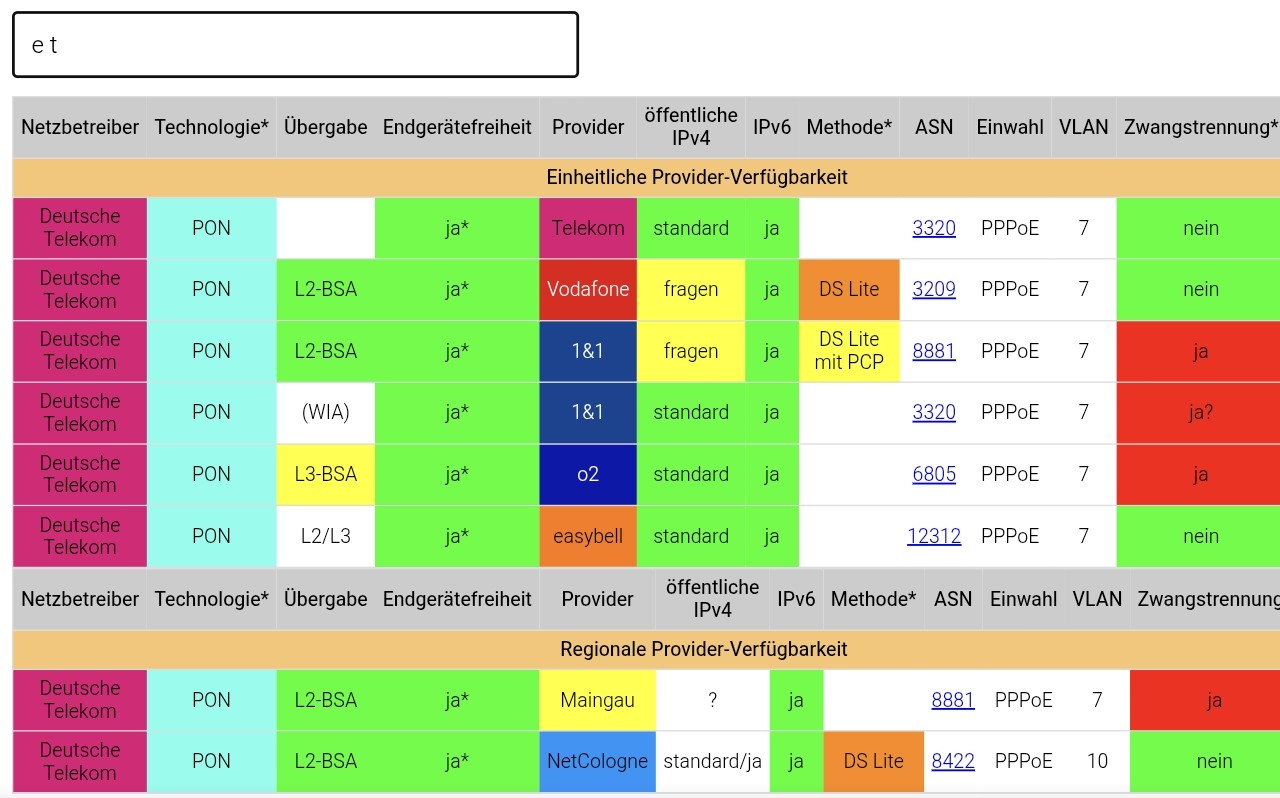Click "Endgerätefreiheit" header above the Einheitliche section
Image resolution: width=1280 pixels, height=798 pixels.
point(457,127)
